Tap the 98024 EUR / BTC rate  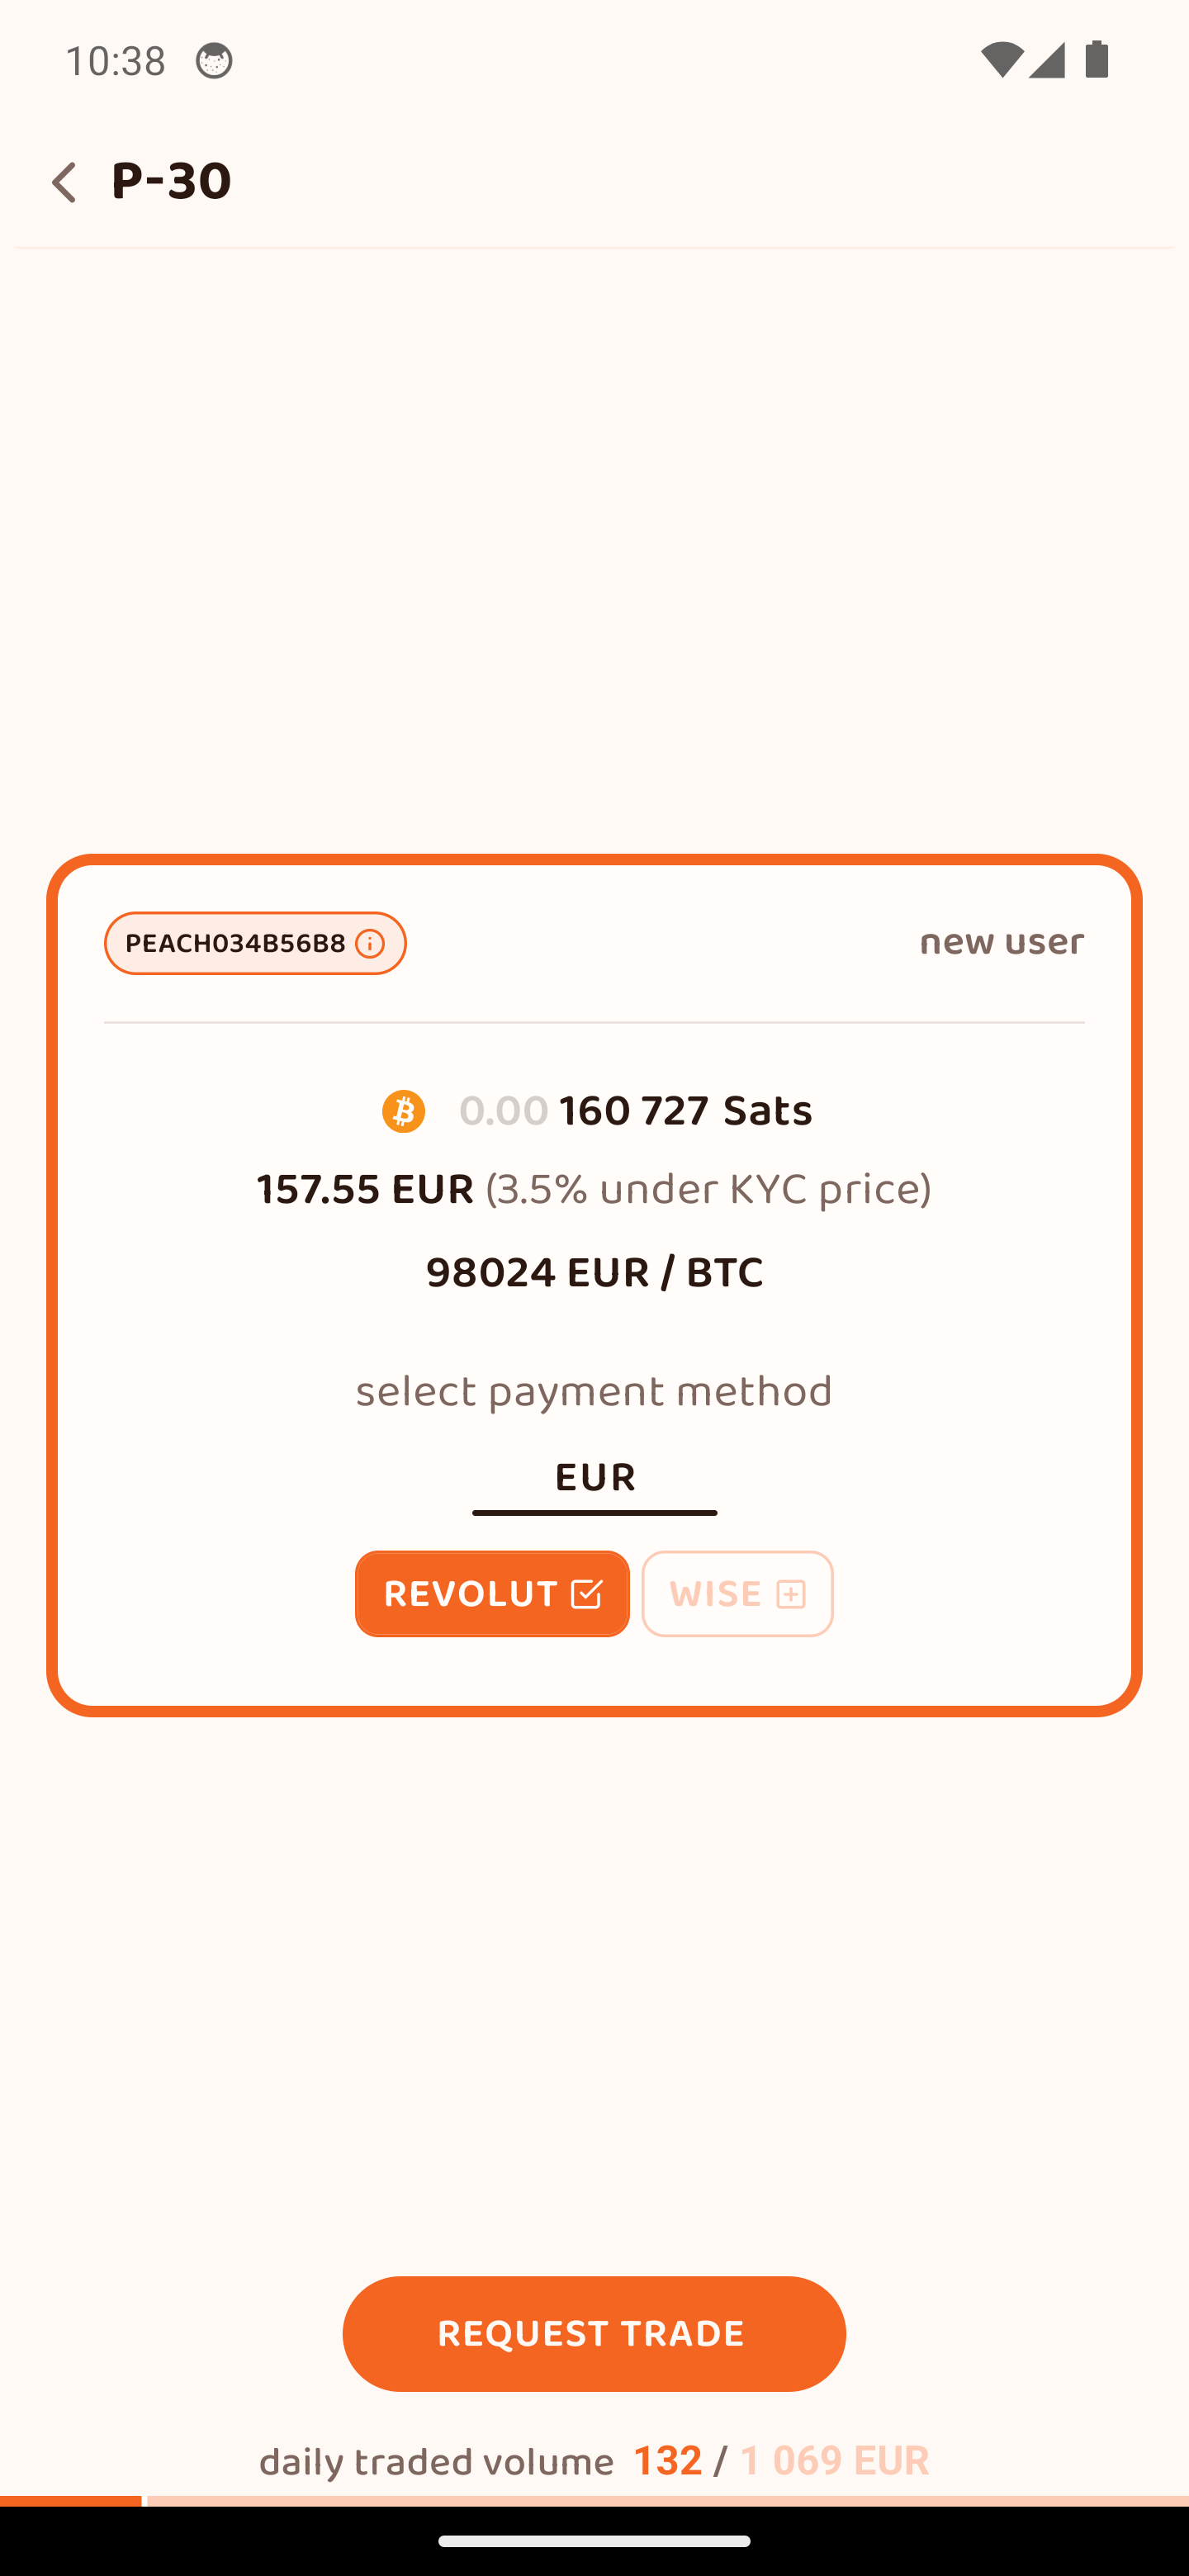point(594,1273)
